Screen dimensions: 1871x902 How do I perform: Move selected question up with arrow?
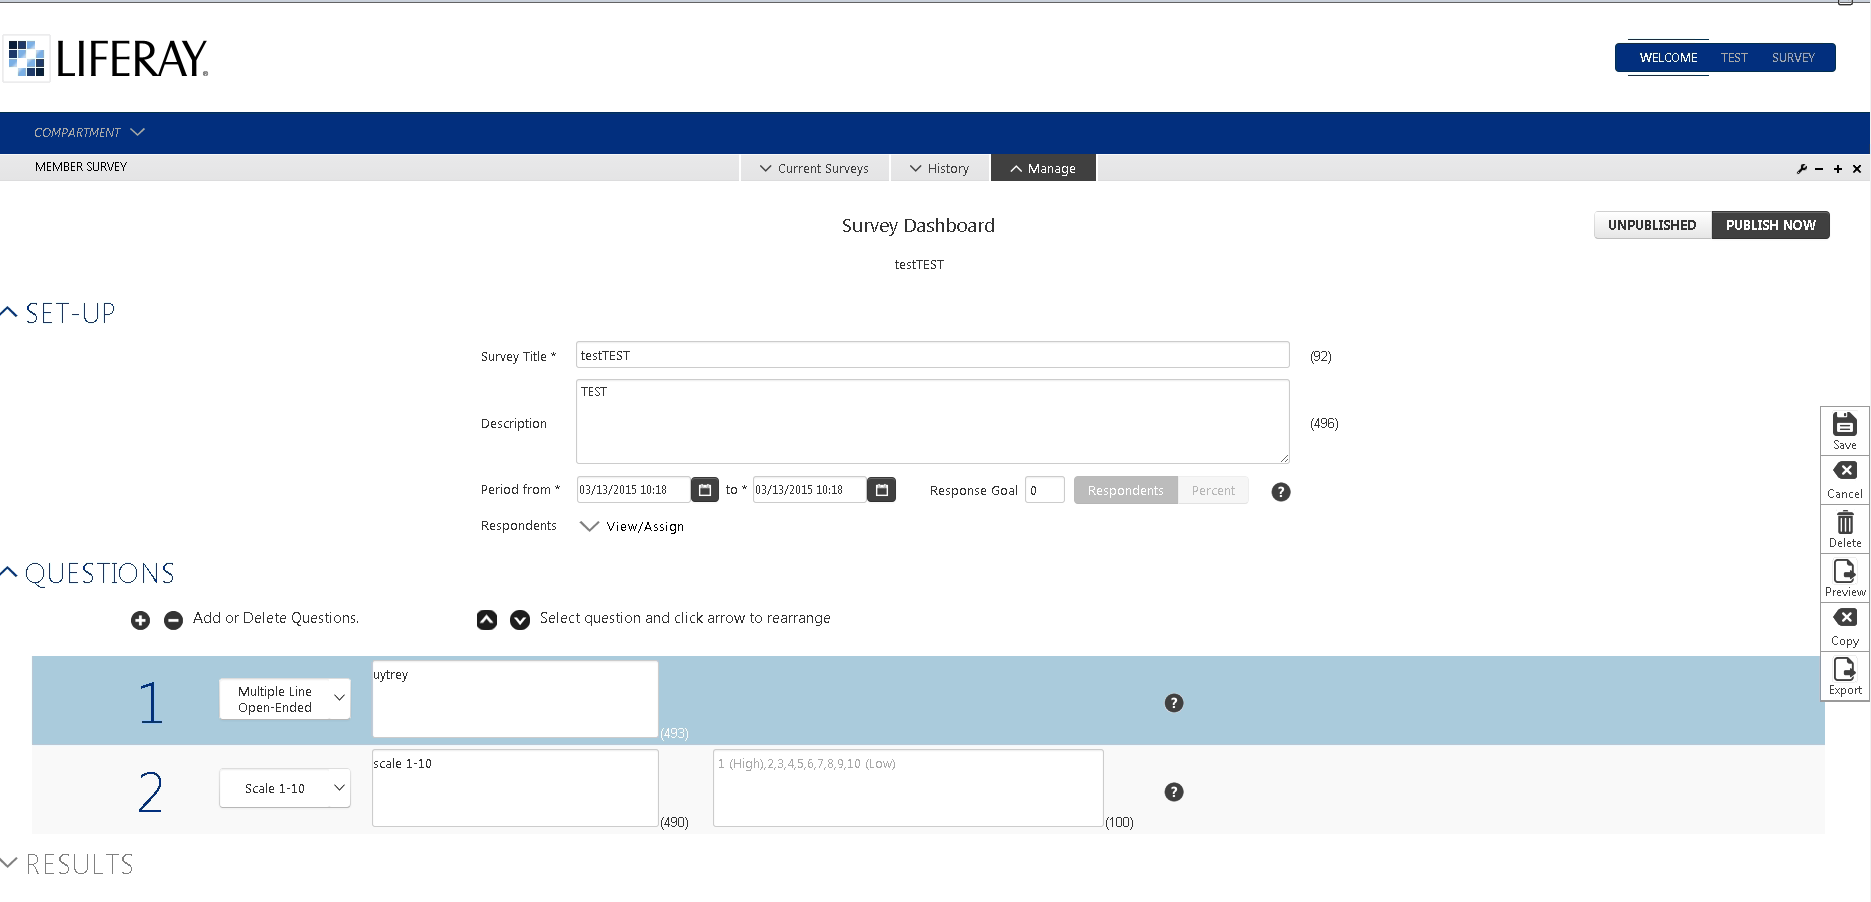coord(487,619)
